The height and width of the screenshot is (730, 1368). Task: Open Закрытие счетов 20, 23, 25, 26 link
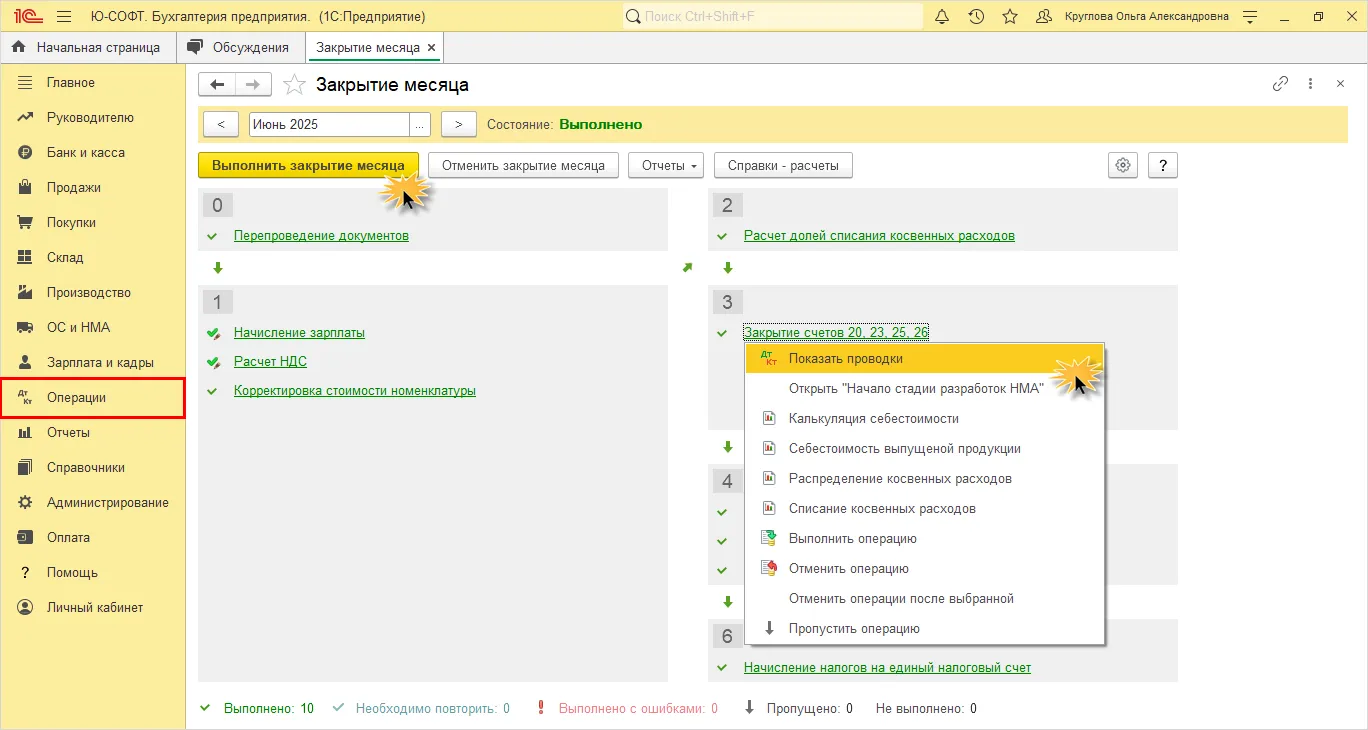pos(836,333)
